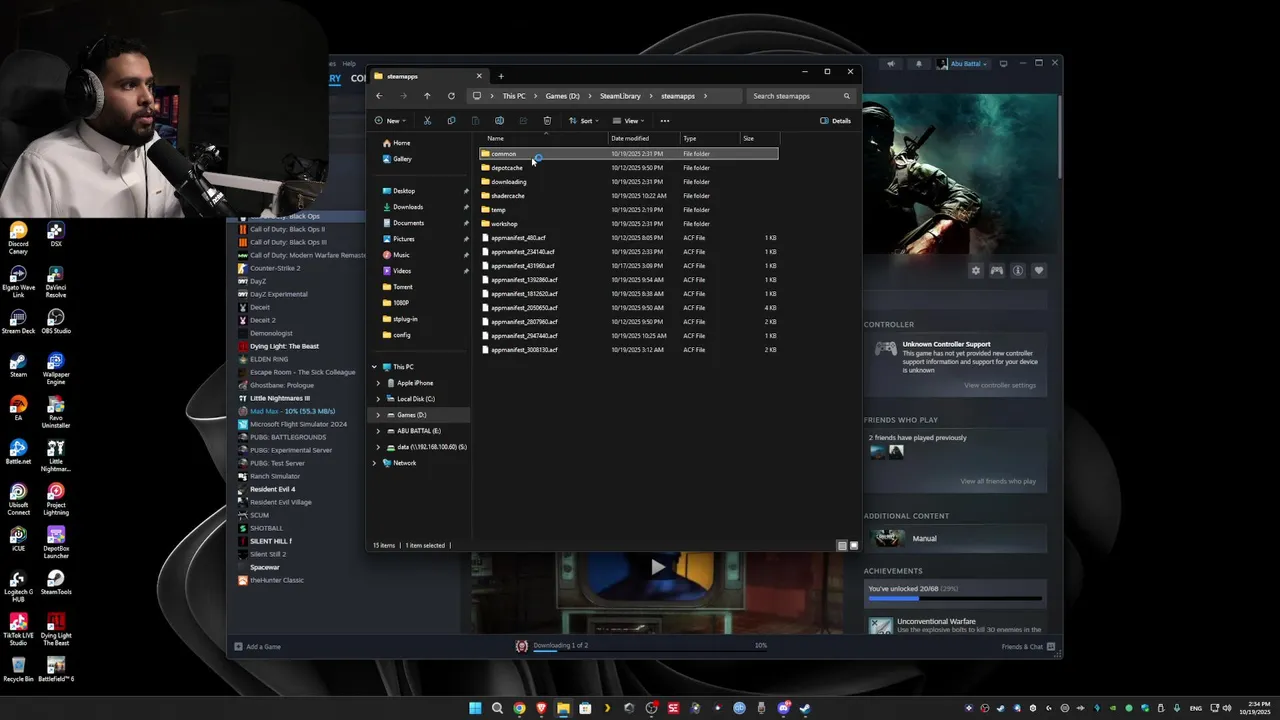Delete the selected item with the trash icon
Screen dimensions: 1280x720
pos(547,121)
